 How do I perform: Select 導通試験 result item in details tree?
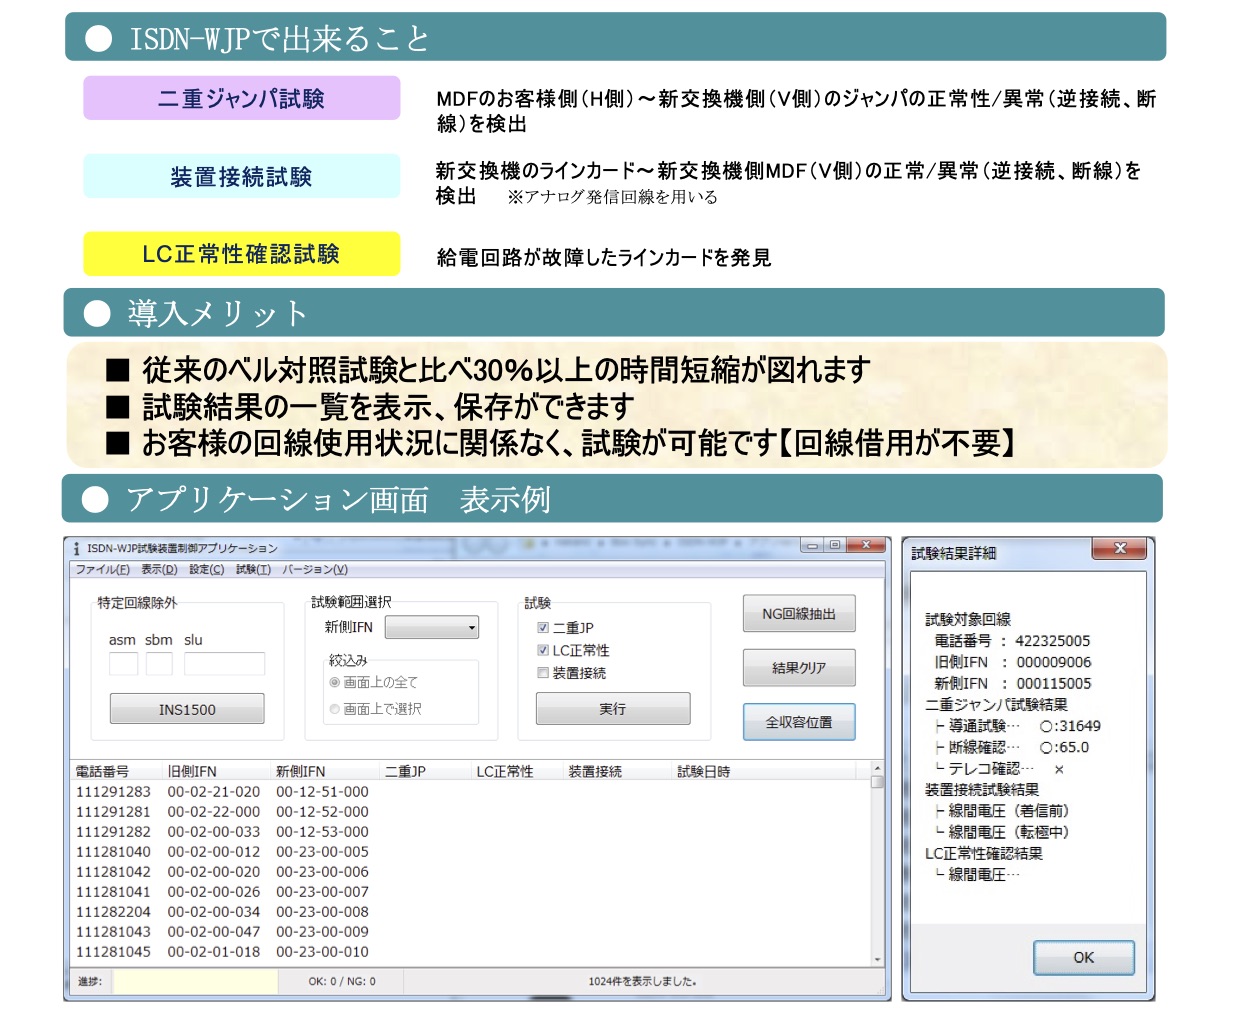(x=1018, y=726)
